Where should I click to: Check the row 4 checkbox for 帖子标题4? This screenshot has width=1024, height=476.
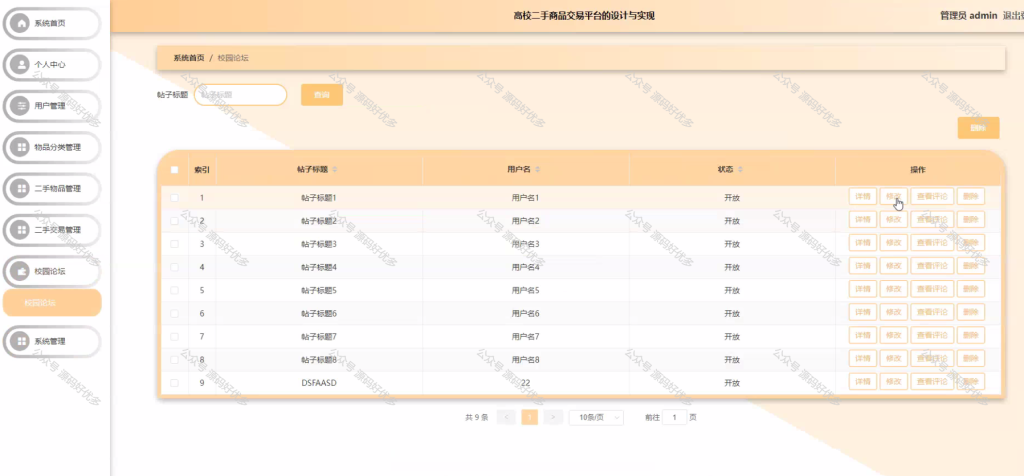pos(174,267)
